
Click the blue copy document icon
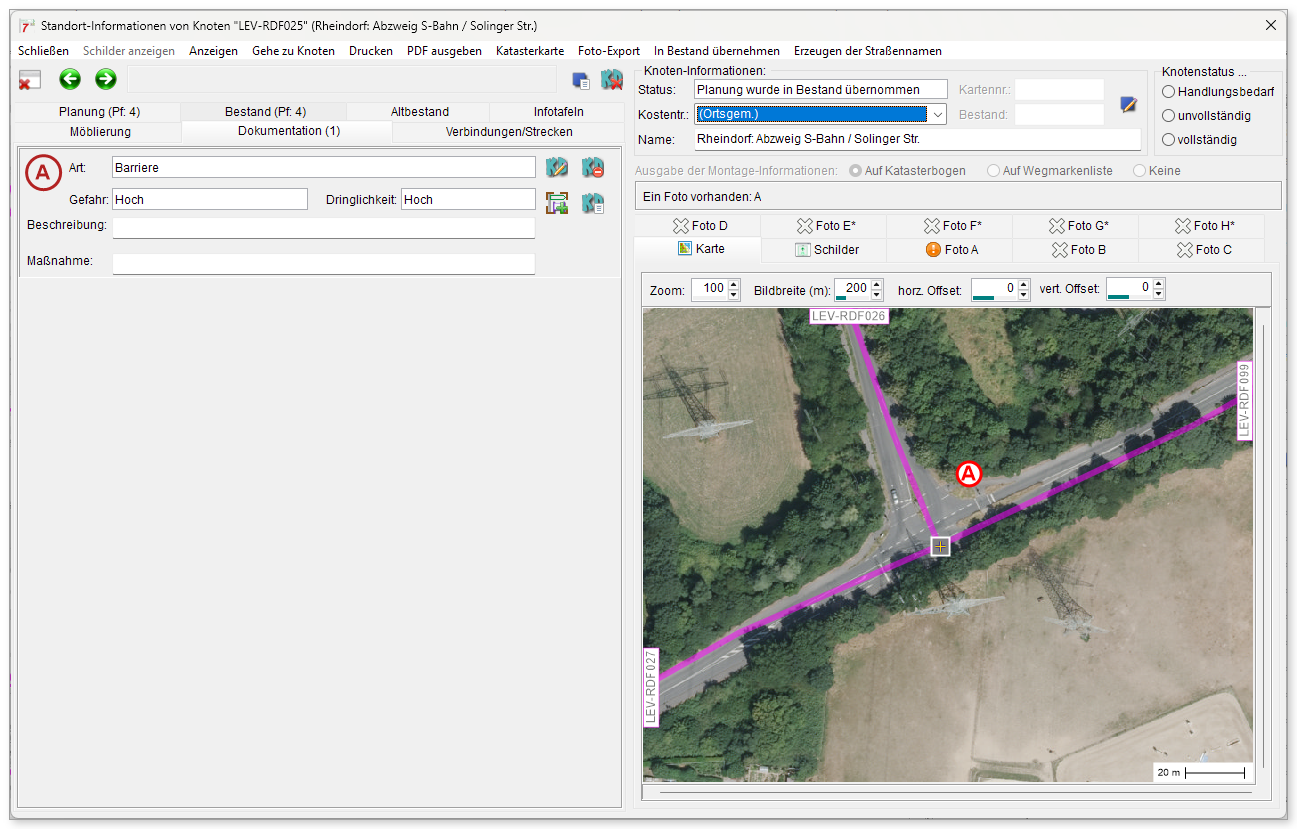581,81
